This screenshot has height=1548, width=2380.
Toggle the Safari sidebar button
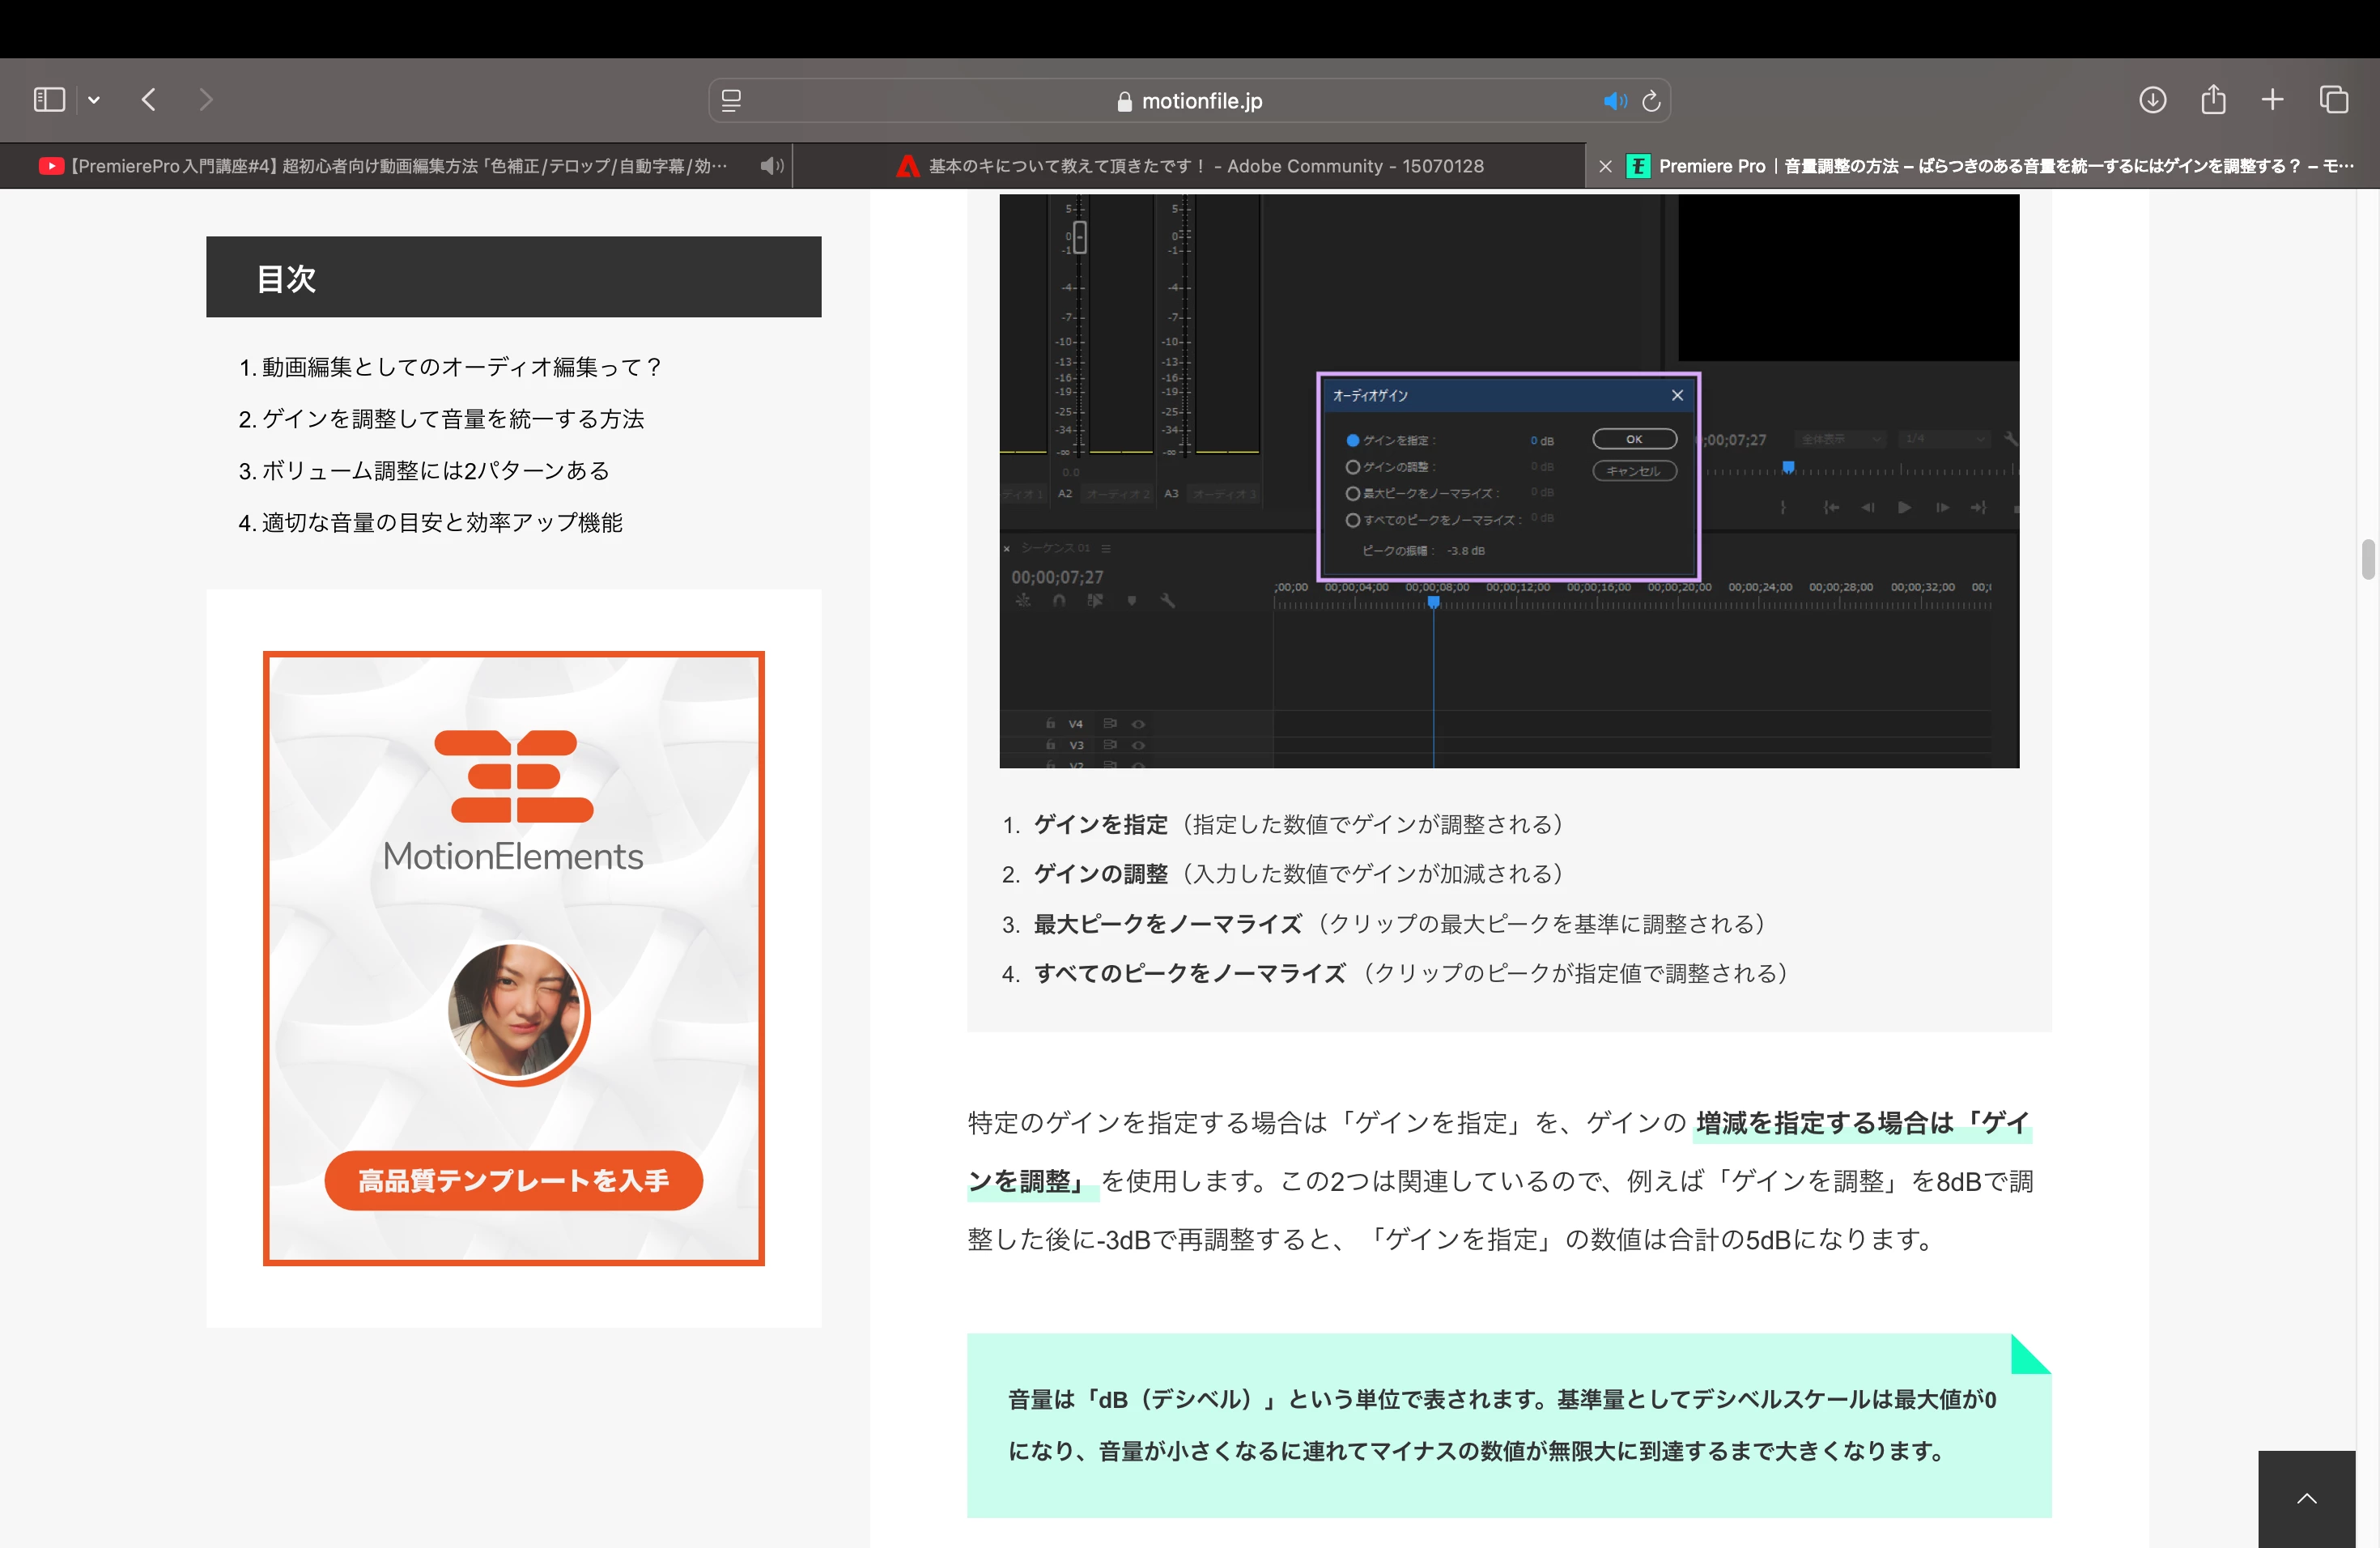(x=49, y=100)
